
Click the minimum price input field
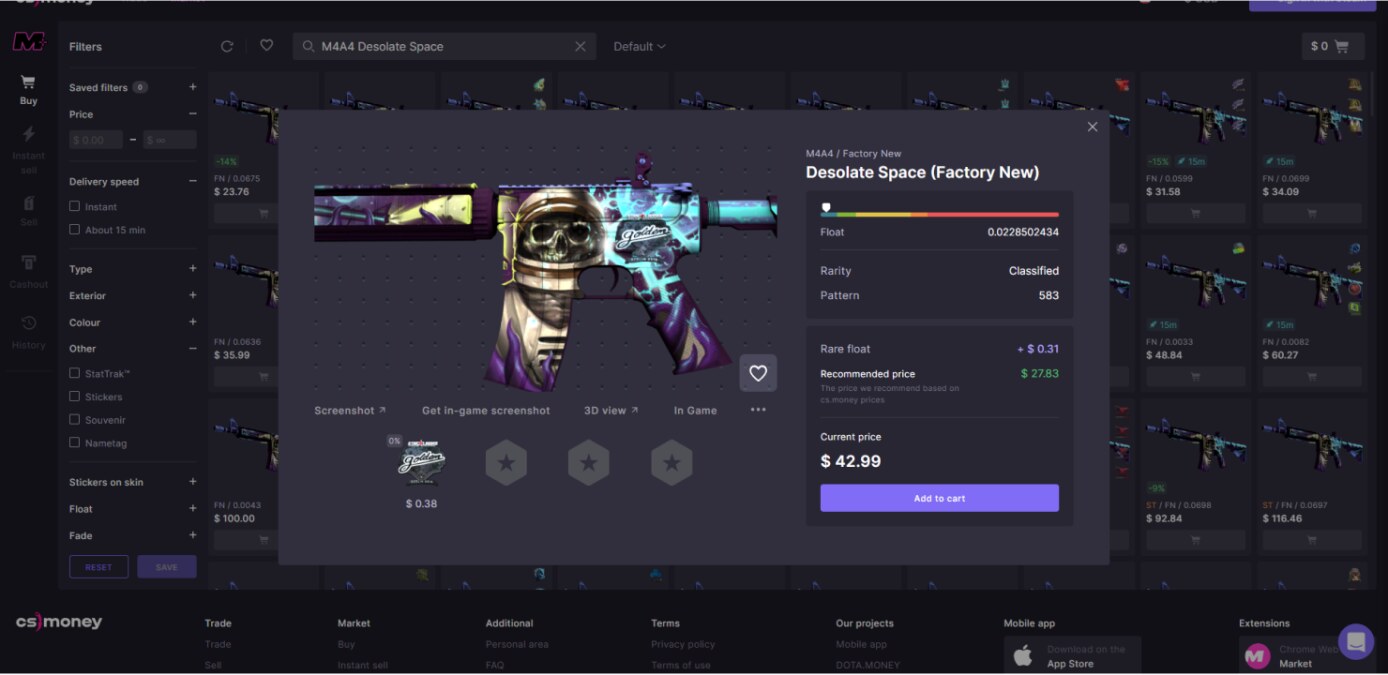(x=96, y=140)
